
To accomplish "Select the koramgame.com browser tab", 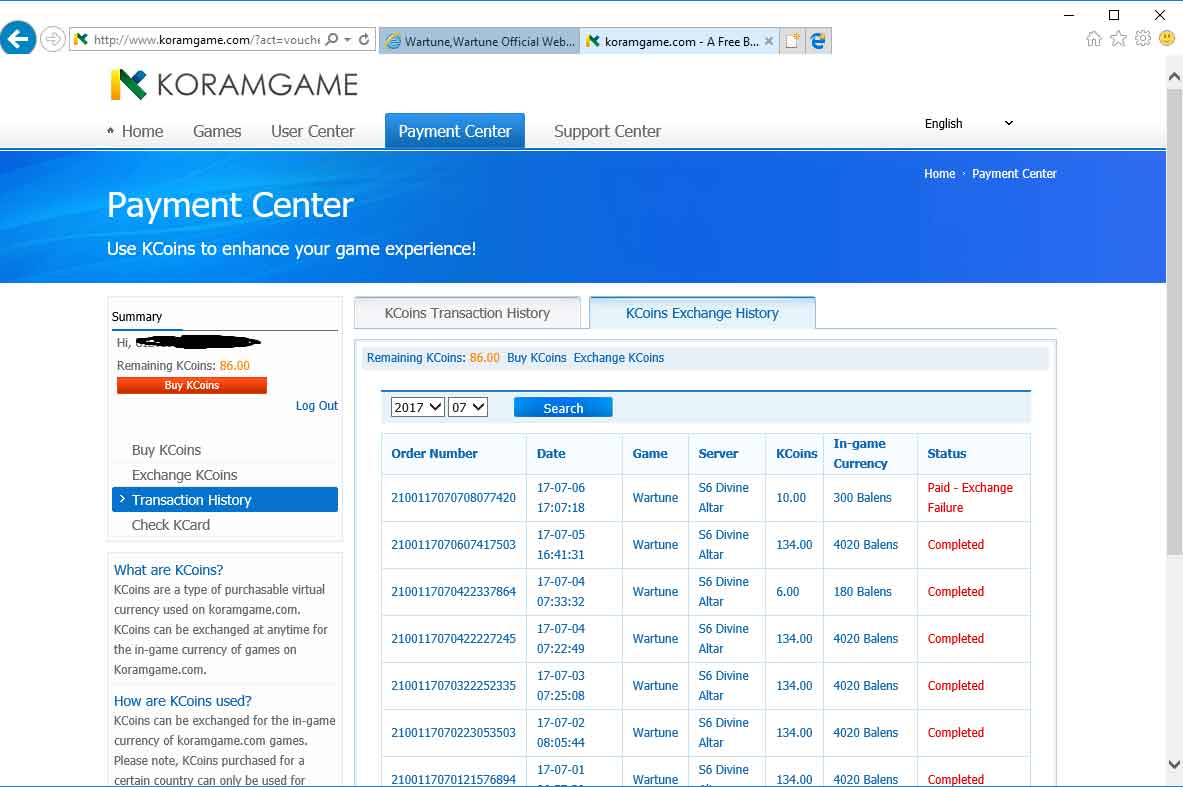I will pyautogui.click(x=680, y=42).
